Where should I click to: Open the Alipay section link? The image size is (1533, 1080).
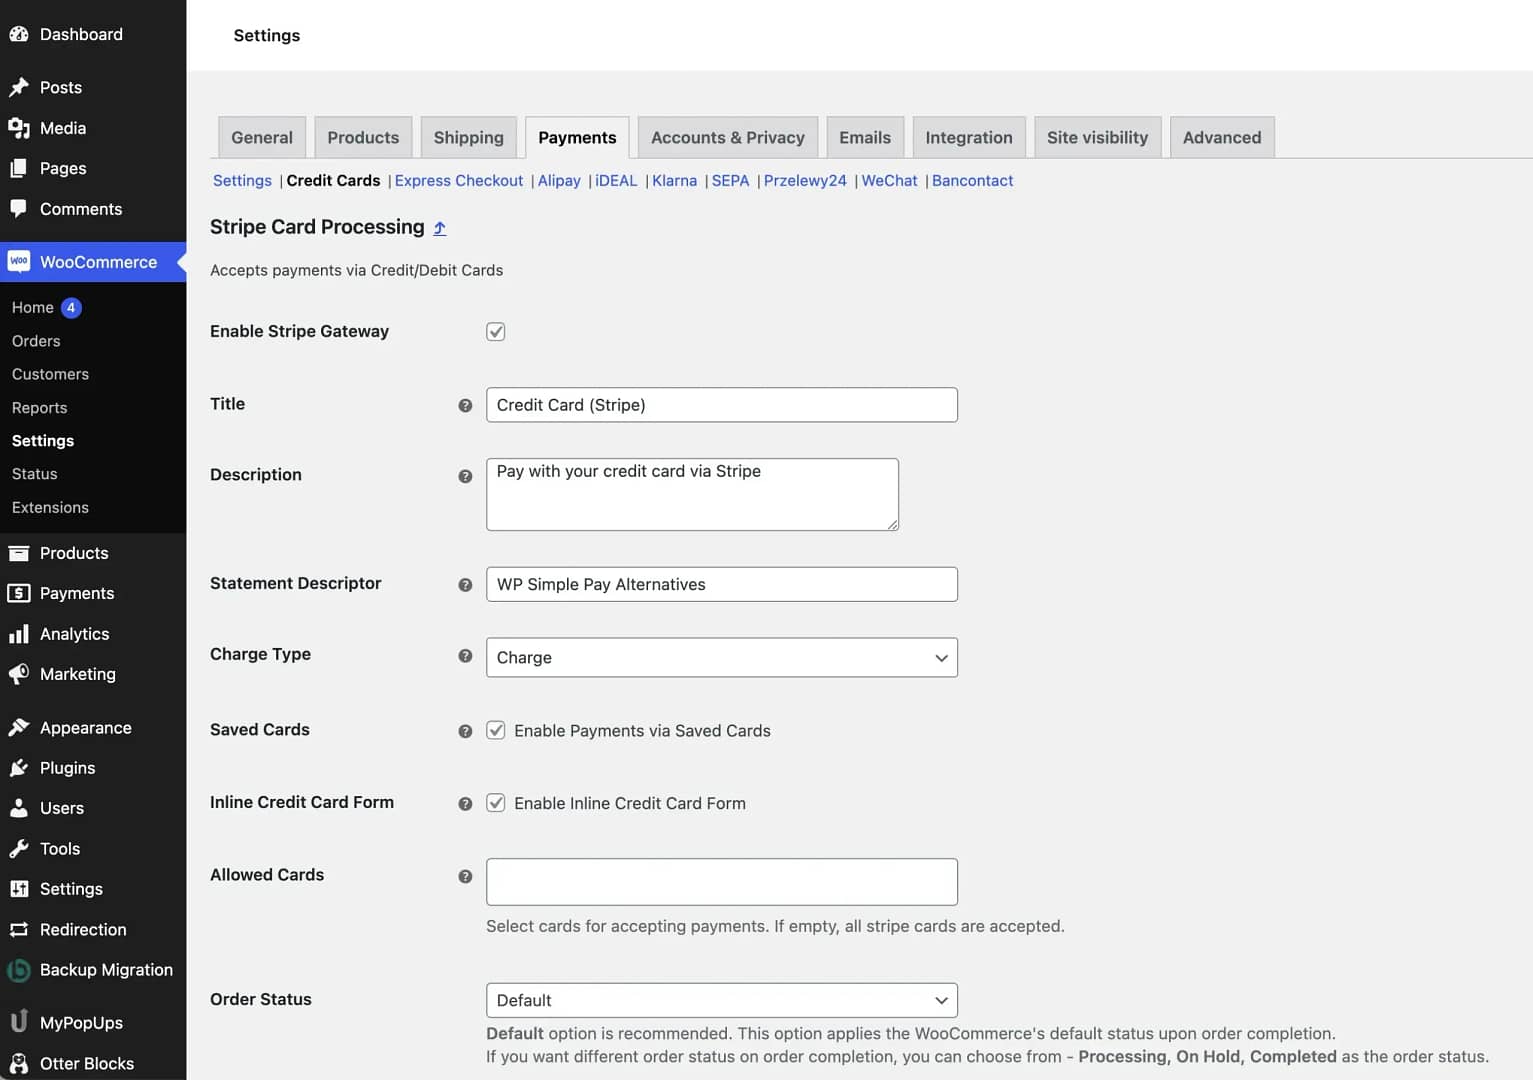coord(559,180)
